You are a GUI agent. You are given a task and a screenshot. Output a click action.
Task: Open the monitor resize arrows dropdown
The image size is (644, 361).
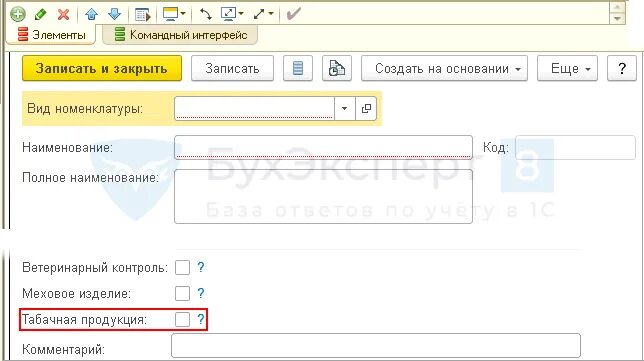(232, 14)
